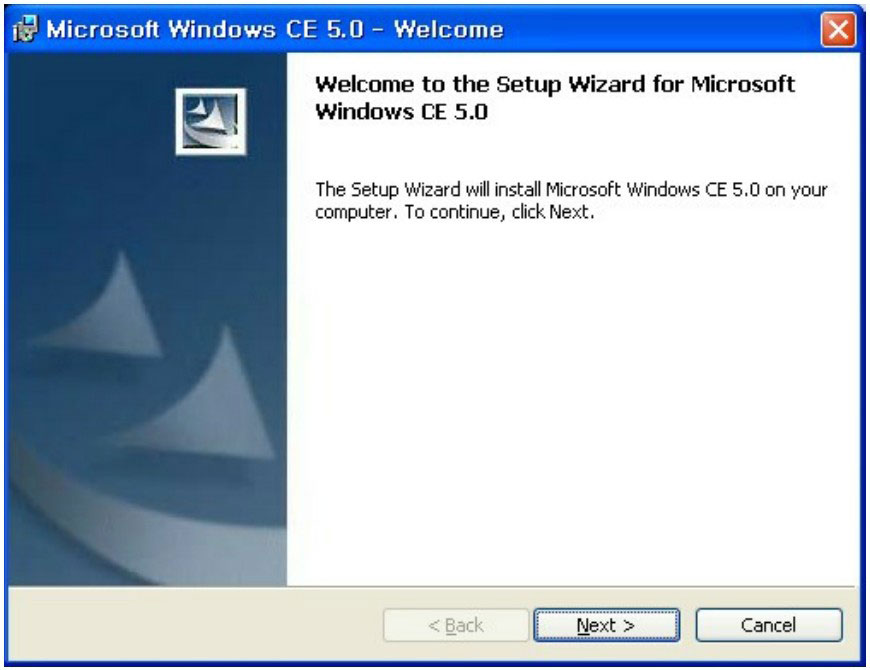Click the word 'Next' in instruction sentence
Screen dimensions: 870x670
pos(569,212)
